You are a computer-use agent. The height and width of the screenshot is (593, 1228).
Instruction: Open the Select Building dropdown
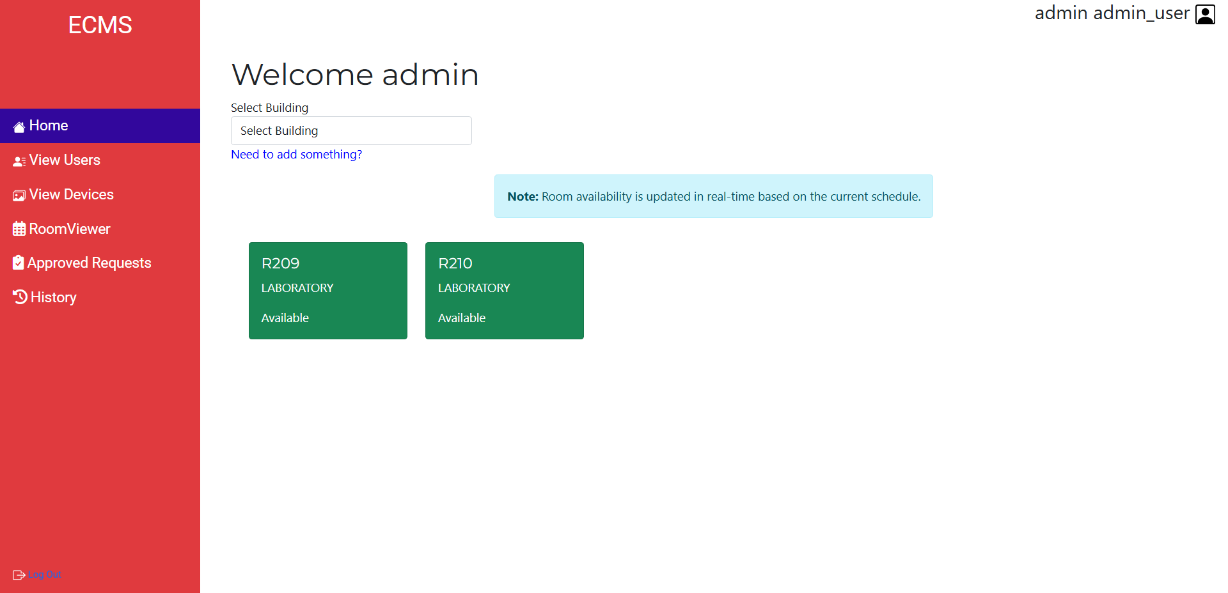351,131
